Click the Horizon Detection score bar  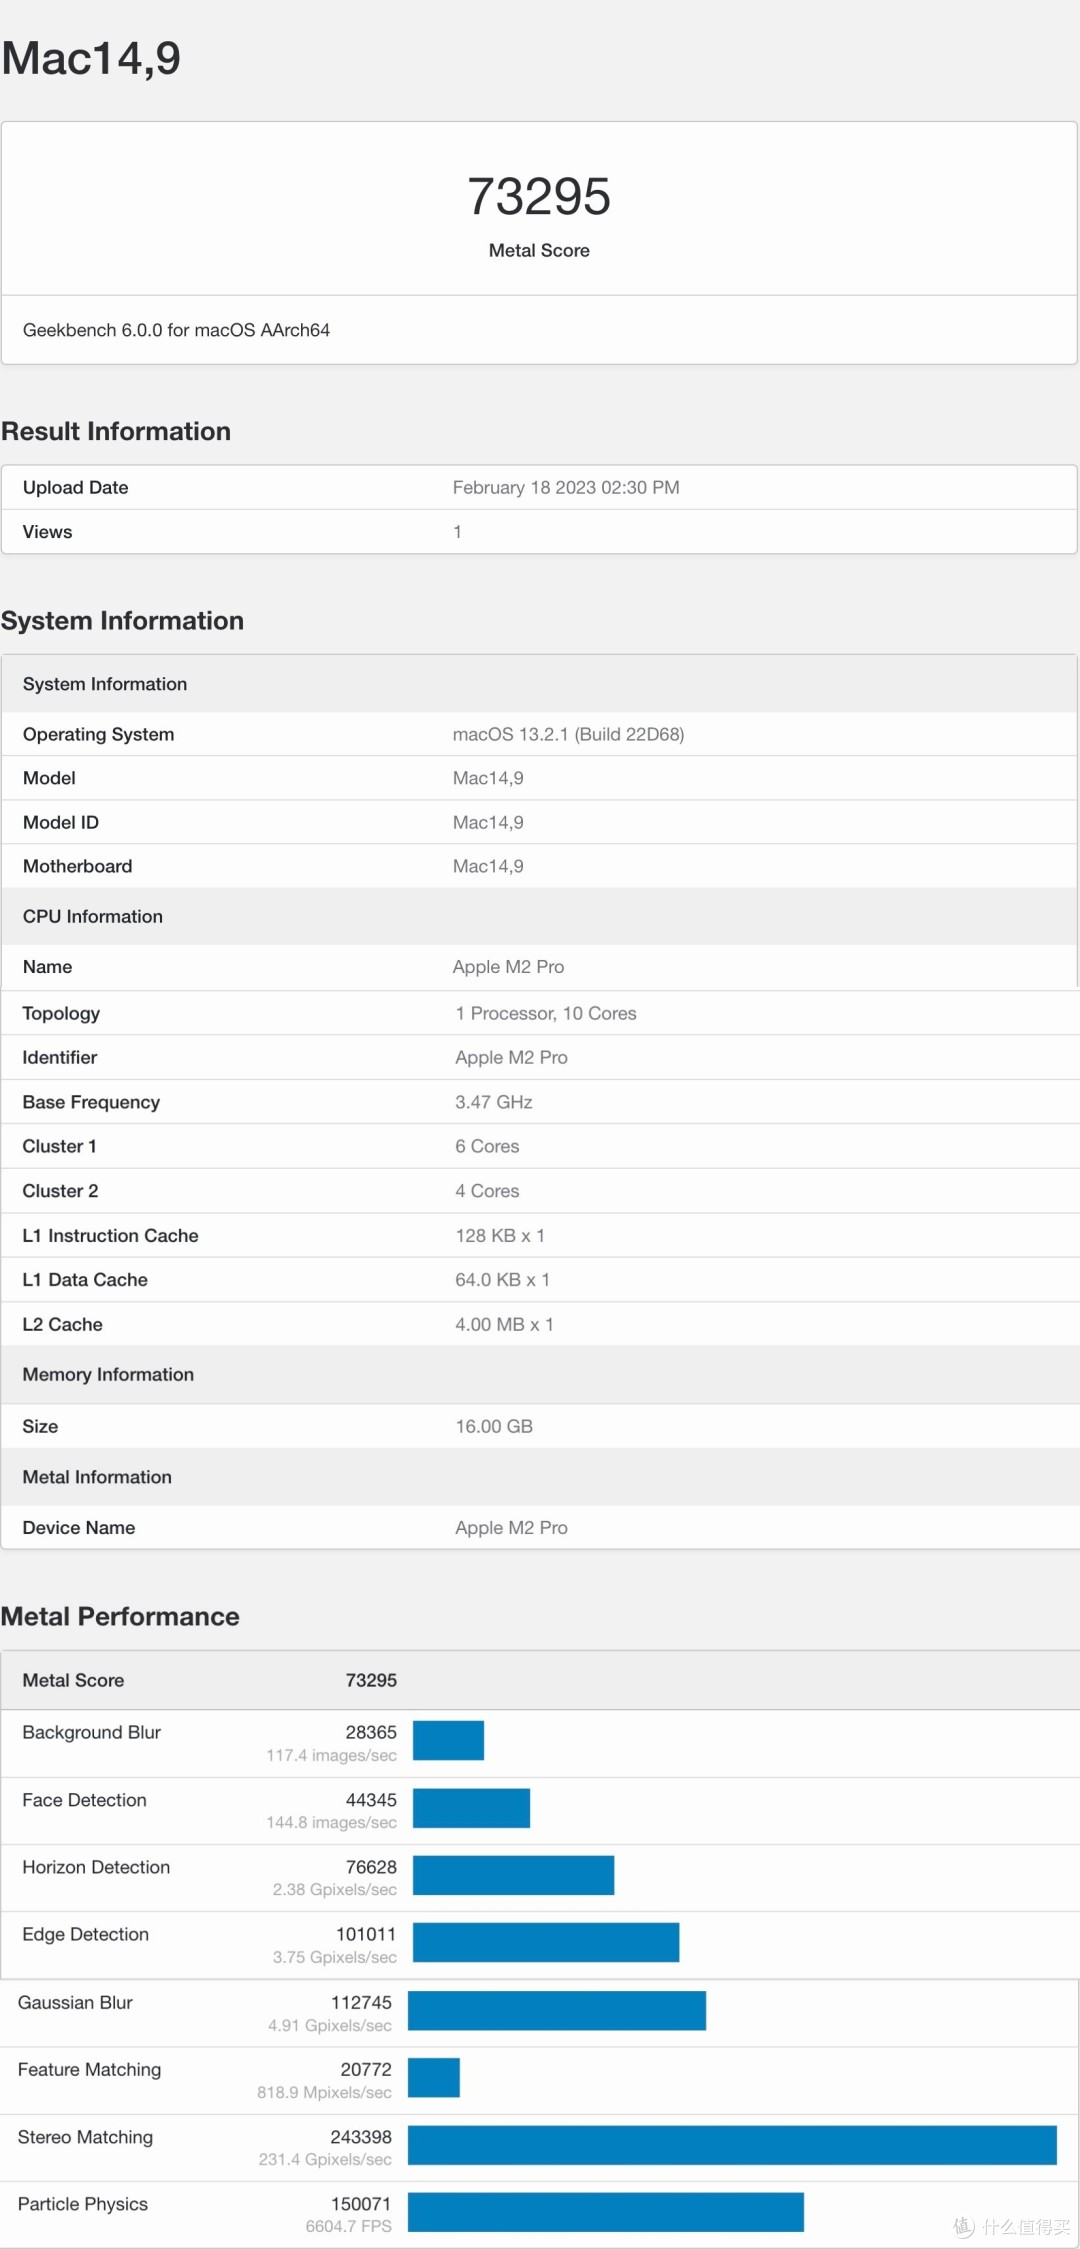(x=513, y=1875)
